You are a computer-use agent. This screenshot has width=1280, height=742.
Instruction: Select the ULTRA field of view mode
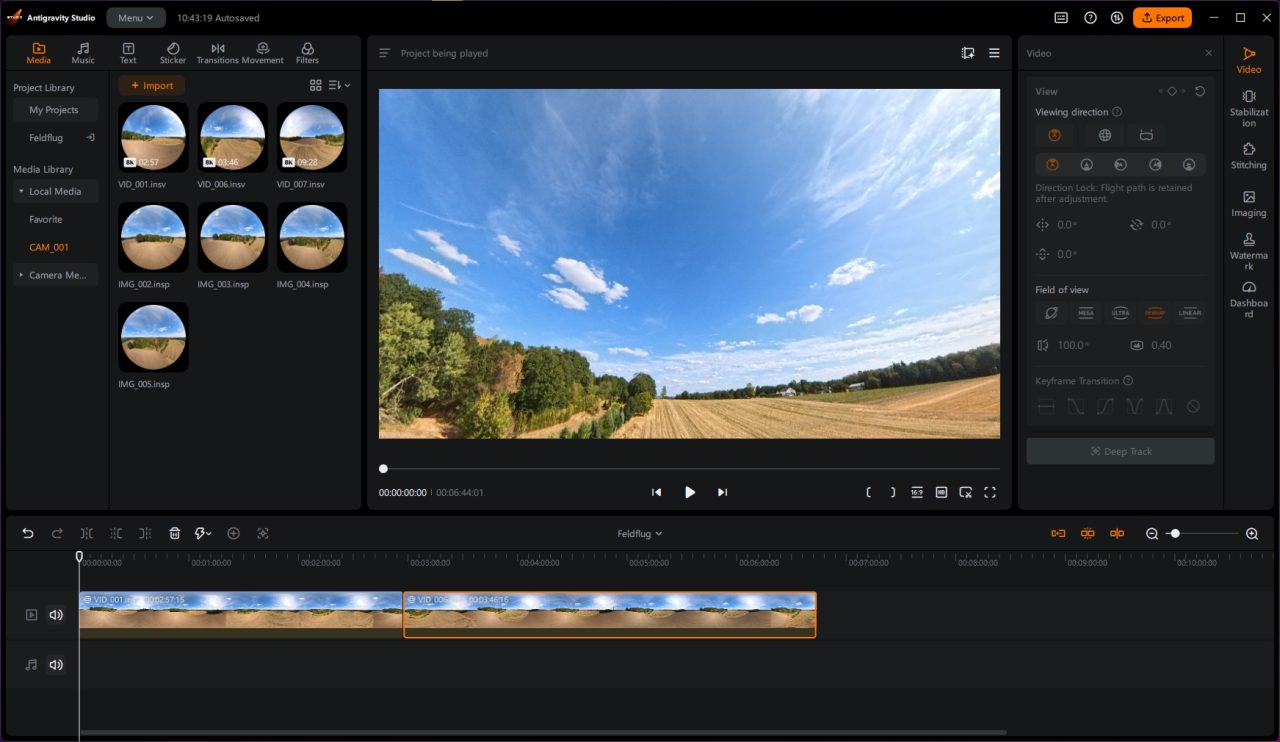click(1120, 313)
